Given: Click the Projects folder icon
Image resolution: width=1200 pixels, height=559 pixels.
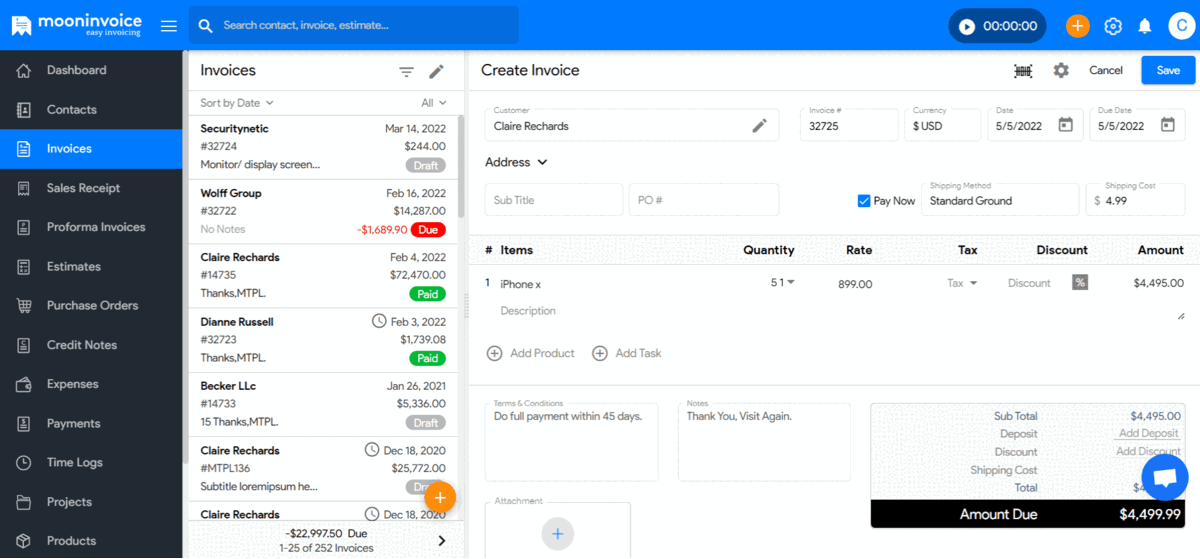Looking at the screenshot, I should point(24,502).
